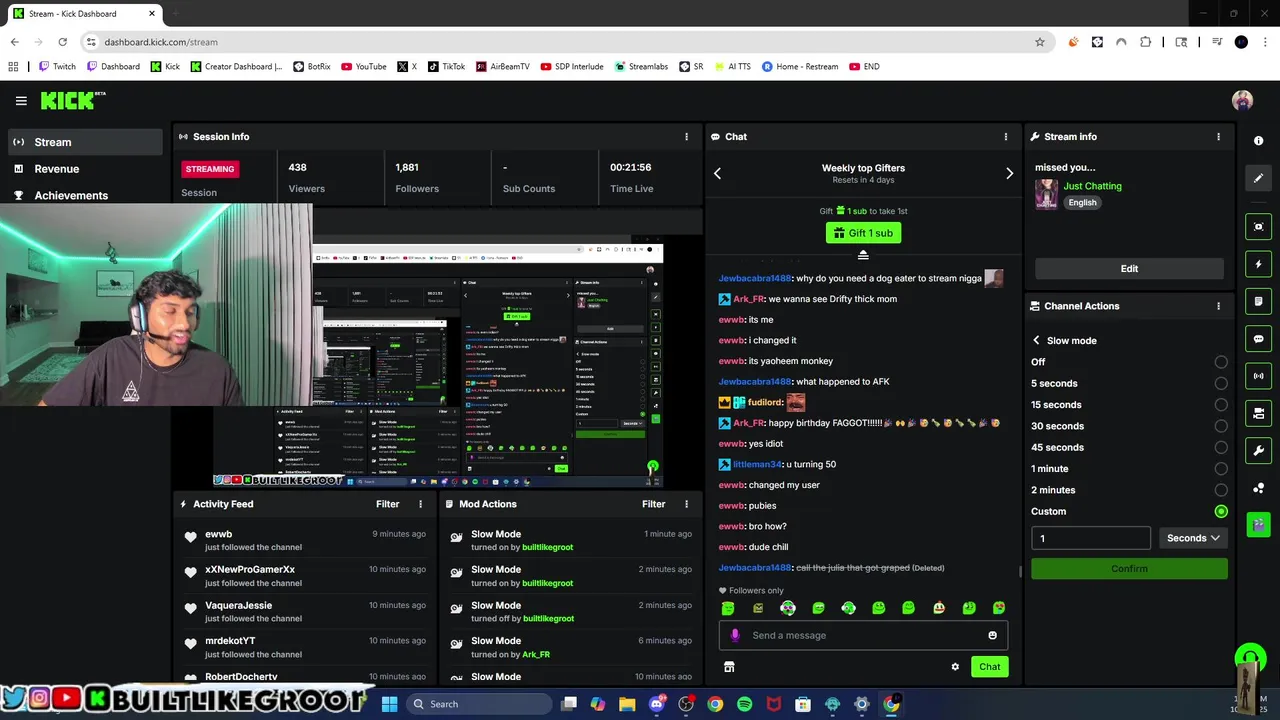
Task: Toggle the document icon in the right sidebar
Action: pyautogui.click(x=1258, y=301)
